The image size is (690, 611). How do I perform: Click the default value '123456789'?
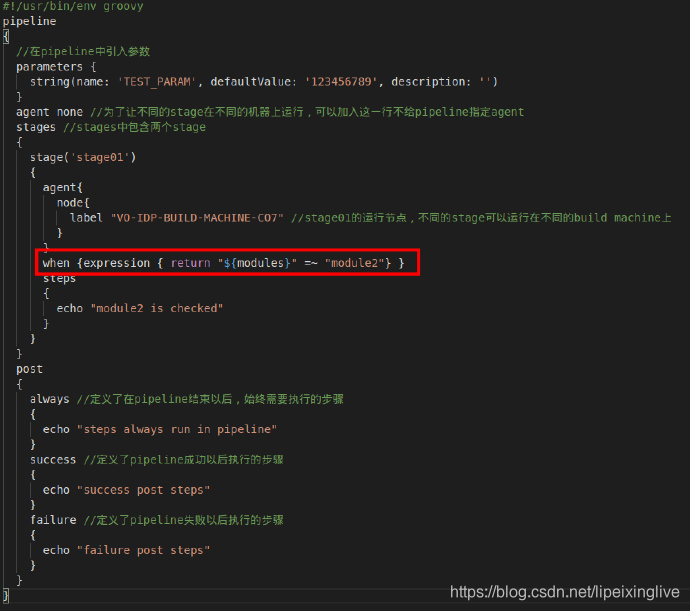point(341,82)
